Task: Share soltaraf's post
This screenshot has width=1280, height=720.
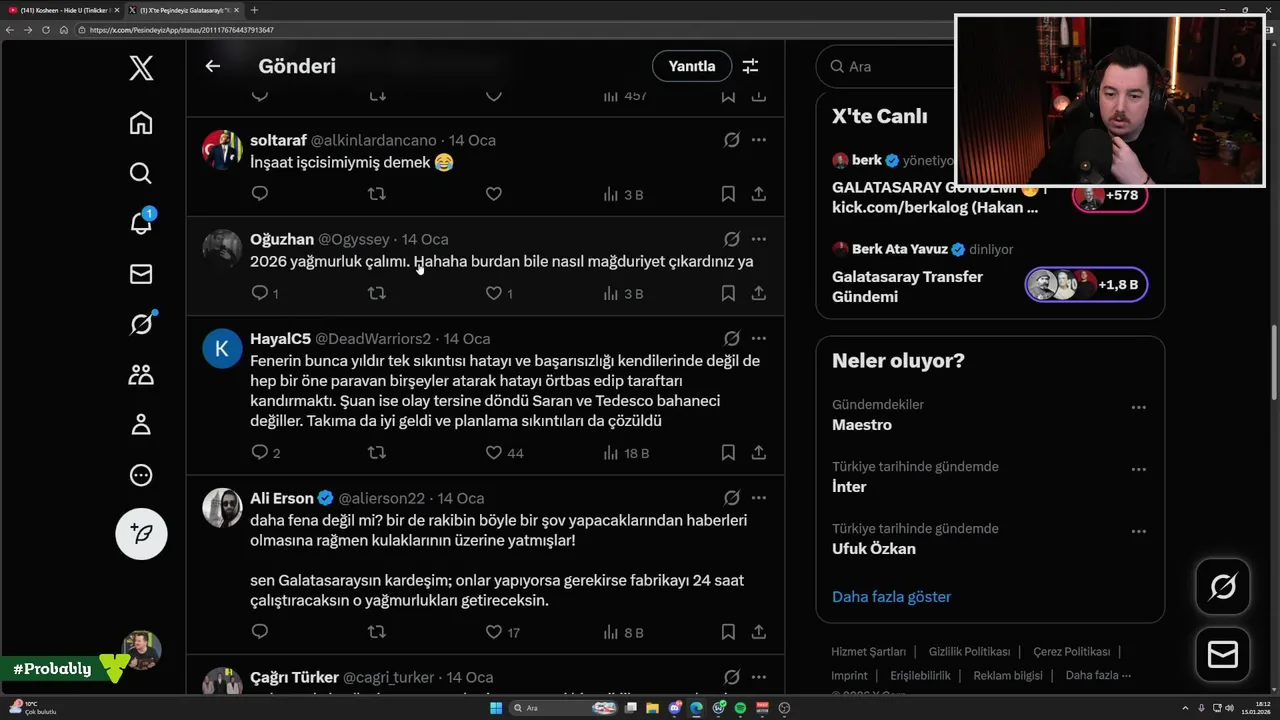Action: [x=759, y=194]
